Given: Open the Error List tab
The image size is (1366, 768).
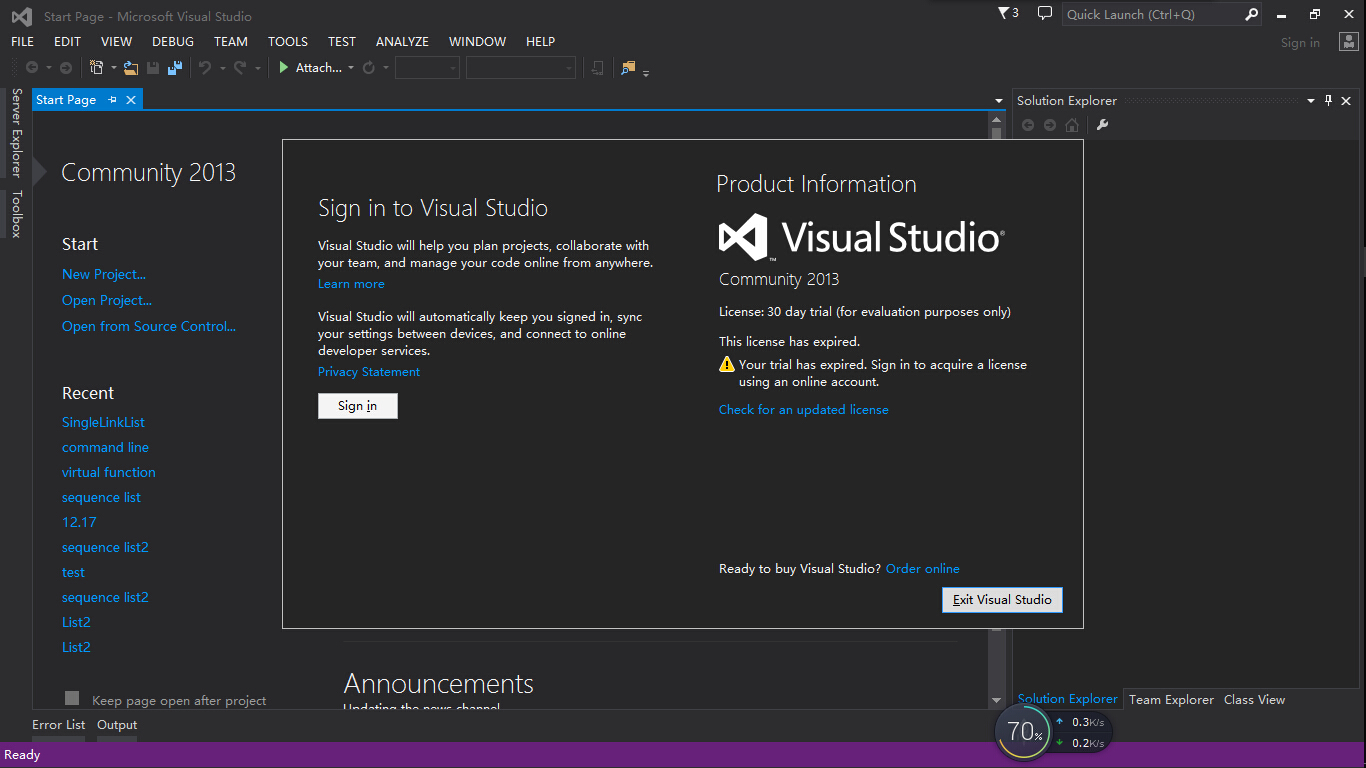Looking at the screenshot, I should click(59, 725).
